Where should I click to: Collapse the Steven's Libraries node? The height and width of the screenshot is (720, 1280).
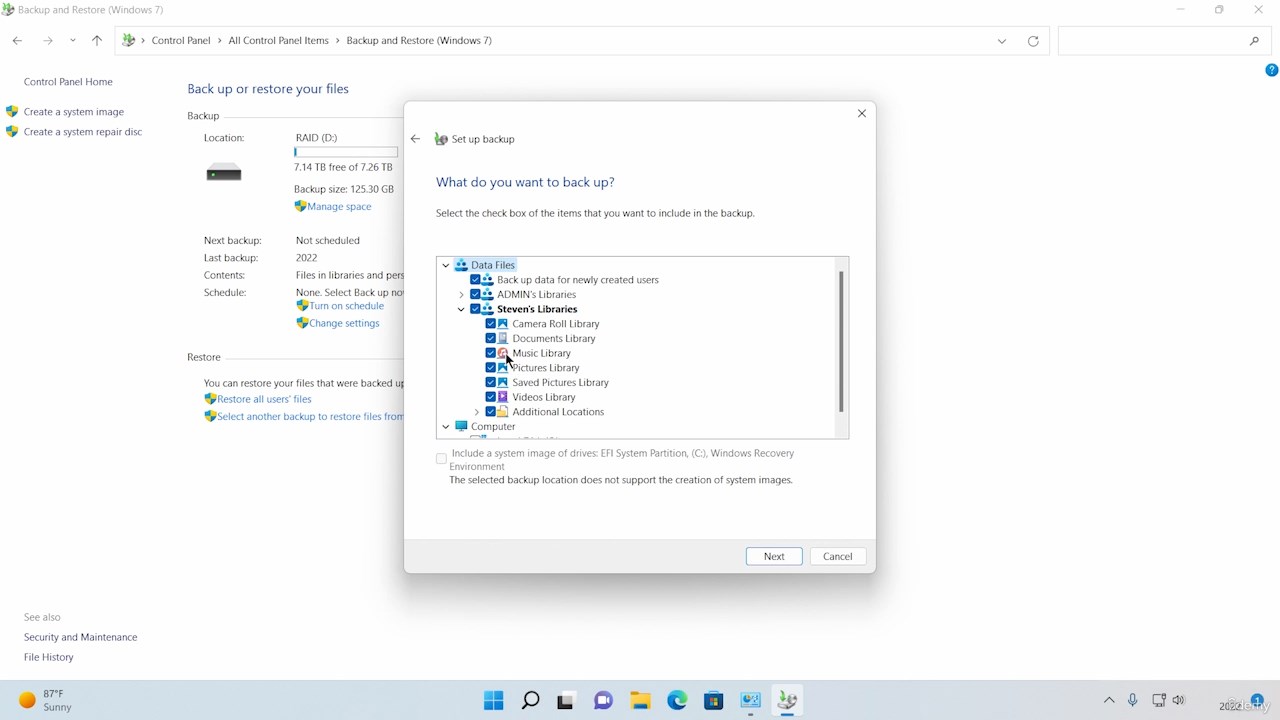(x=461, y=309)
